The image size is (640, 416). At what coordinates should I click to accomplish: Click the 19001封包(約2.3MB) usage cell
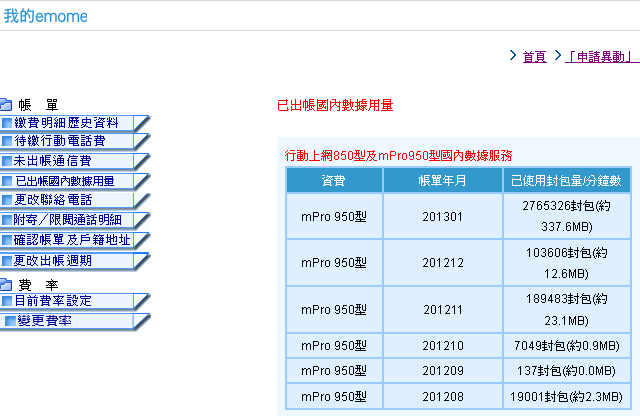tap(567, 396)
